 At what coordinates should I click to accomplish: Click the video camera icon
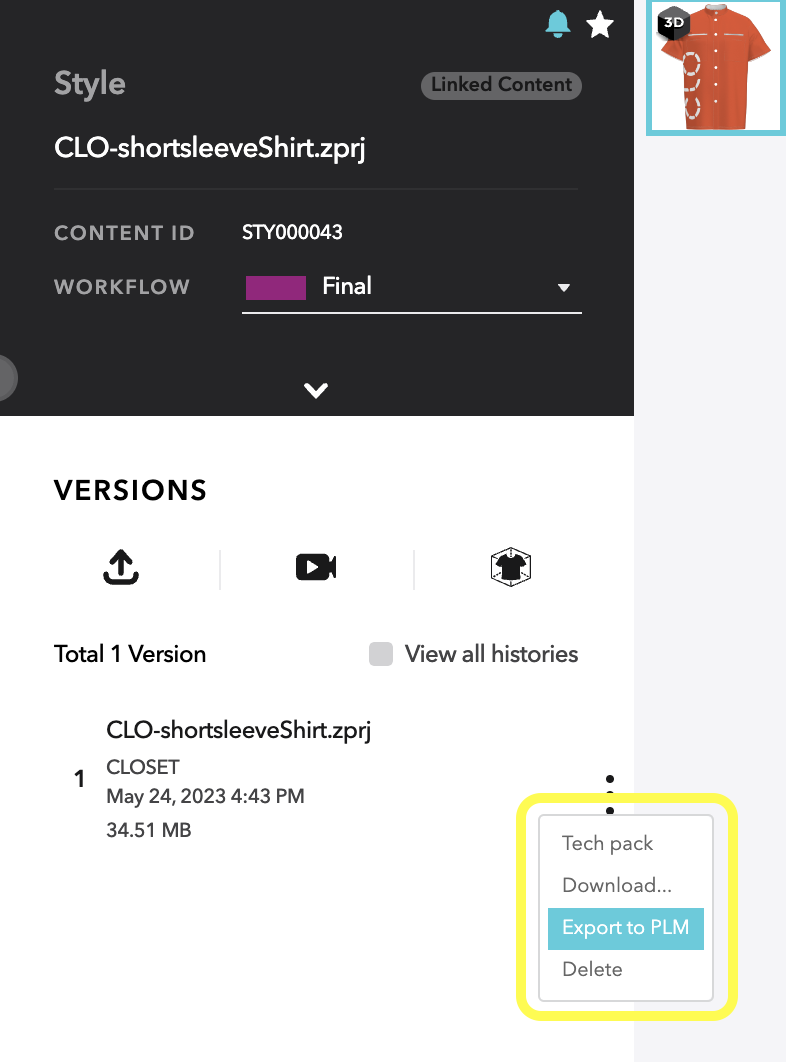click(x=316, y=568)
